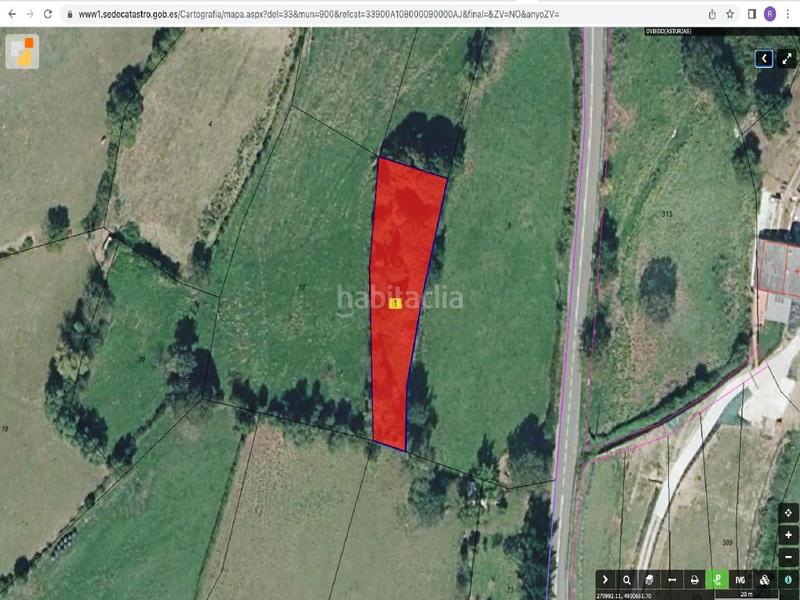This screenshot has width=800, height=600.
Task: Zoom in with the plus button
Action: tap(788, 535)
